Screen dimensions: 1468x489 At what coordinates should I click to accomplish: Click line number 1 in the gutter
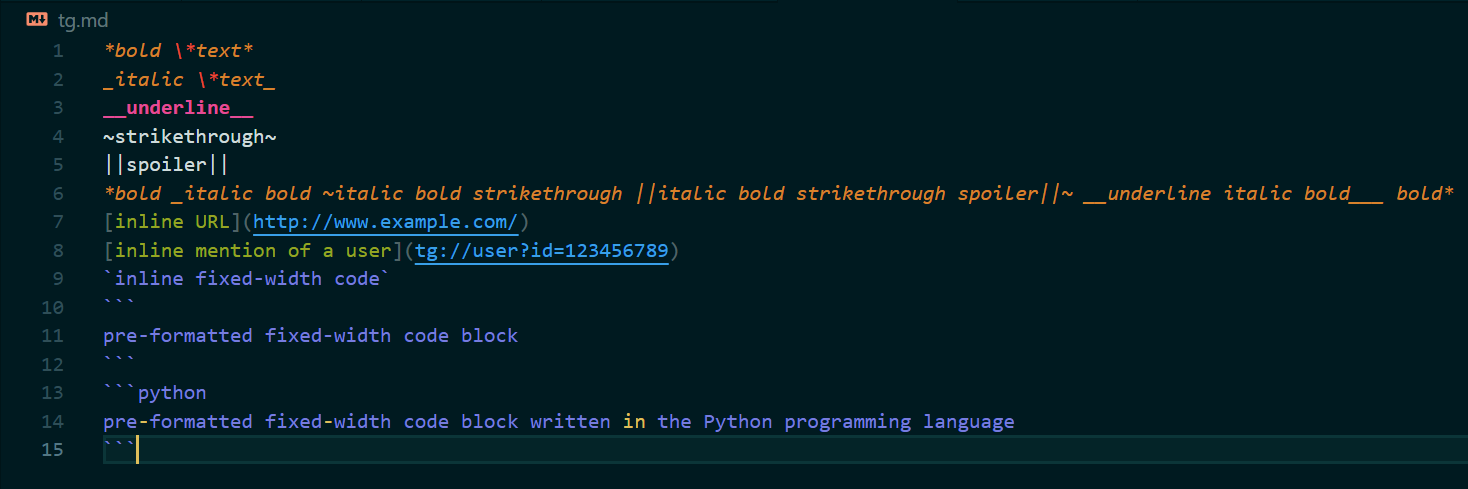(x=57, y=51)
